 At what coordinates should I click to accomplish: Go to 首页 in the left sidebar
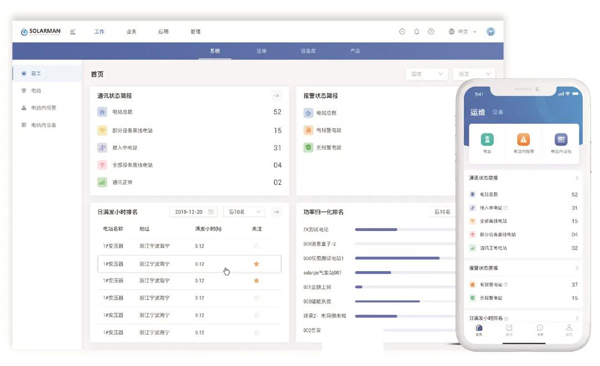pos(47,73)
